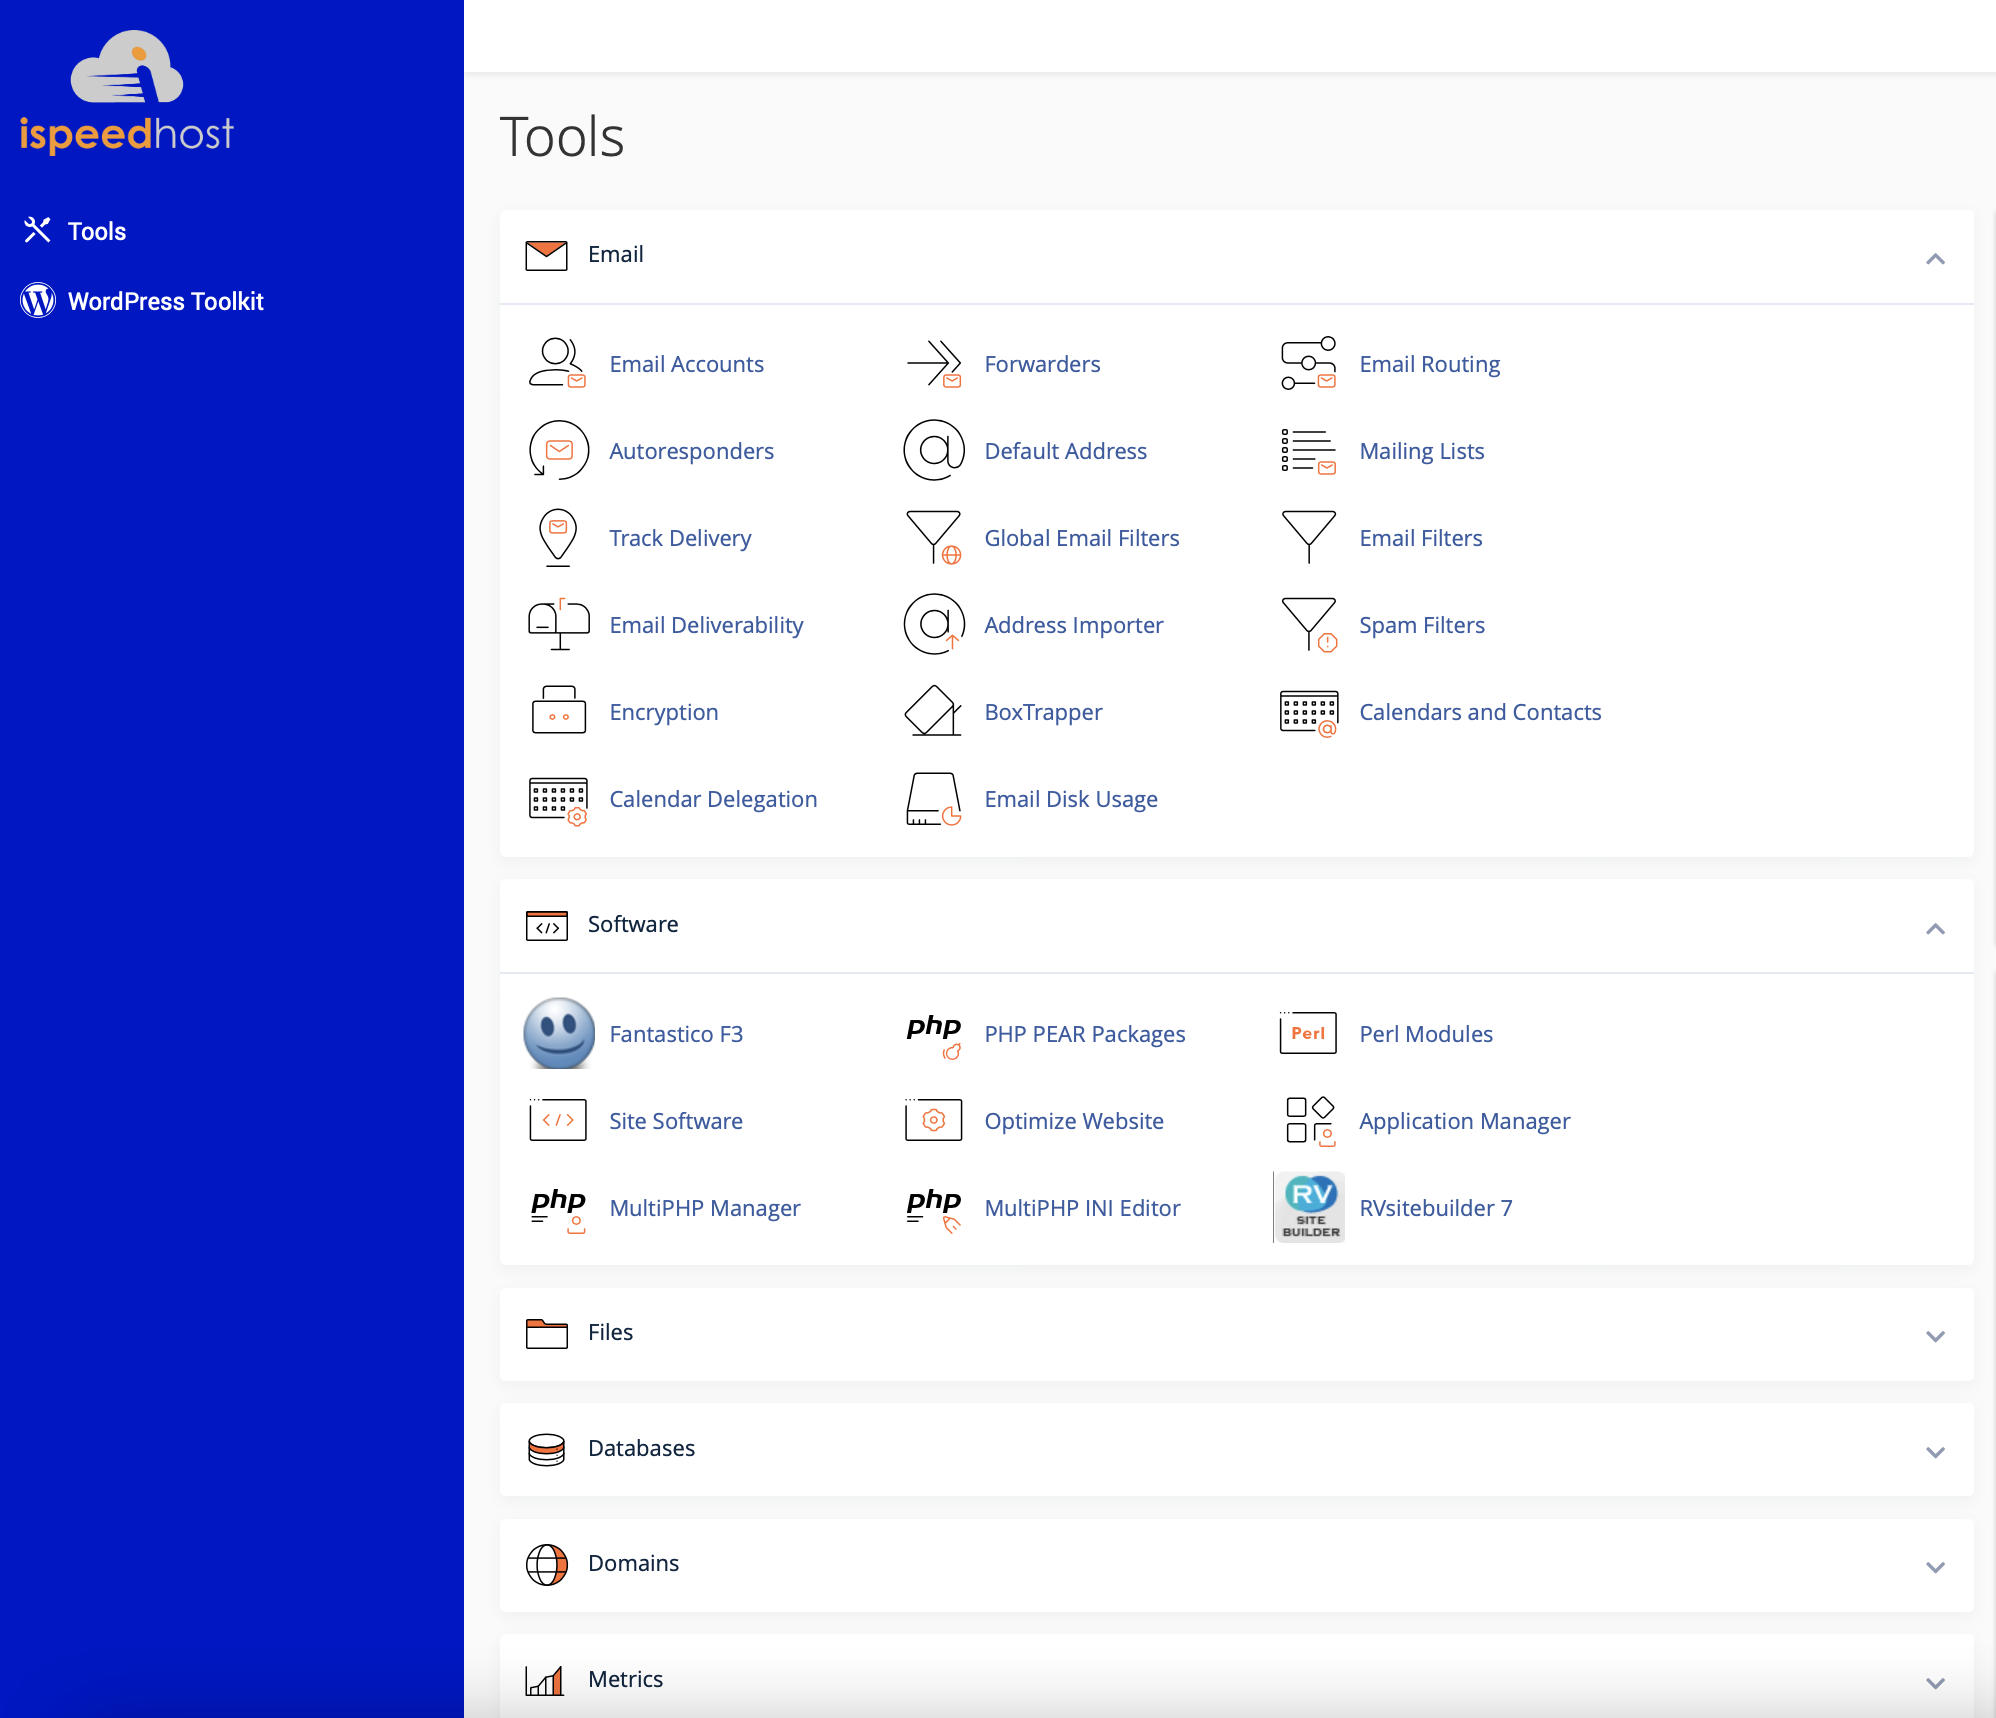Image resolution: width=1996 pixels, height=1718 pixels.
Task: Select MultiPHP Manager tool
Action: 704,1207
